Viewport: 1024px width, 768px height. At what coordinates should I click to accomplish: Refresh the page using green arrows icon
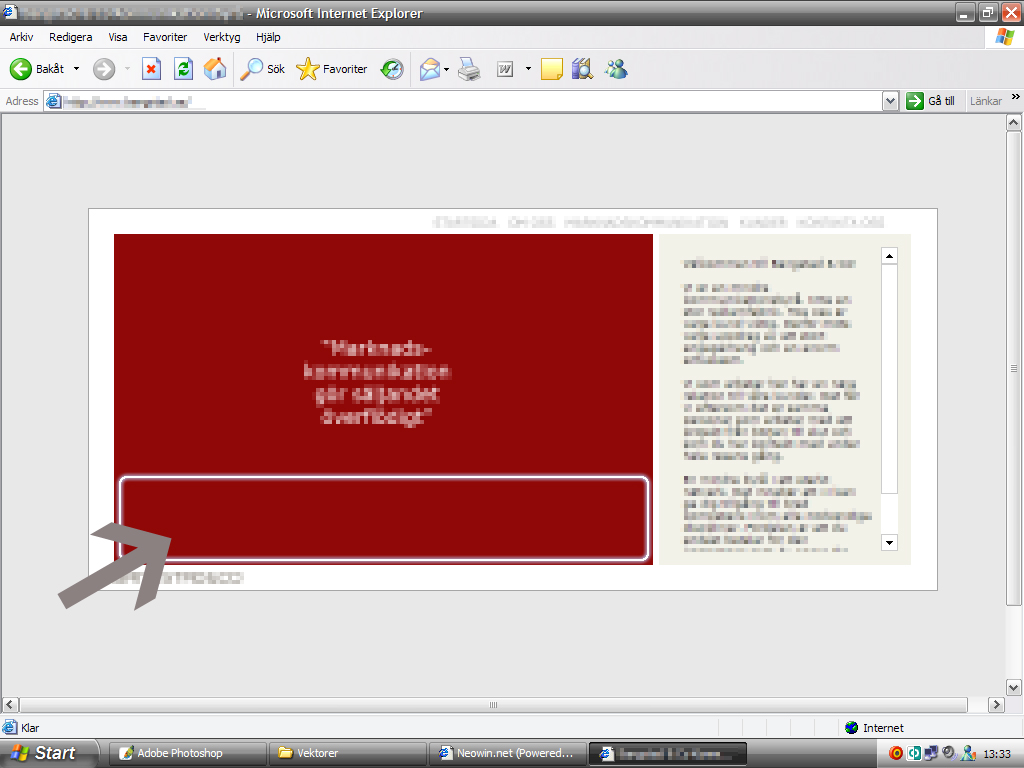pos(184,69)
